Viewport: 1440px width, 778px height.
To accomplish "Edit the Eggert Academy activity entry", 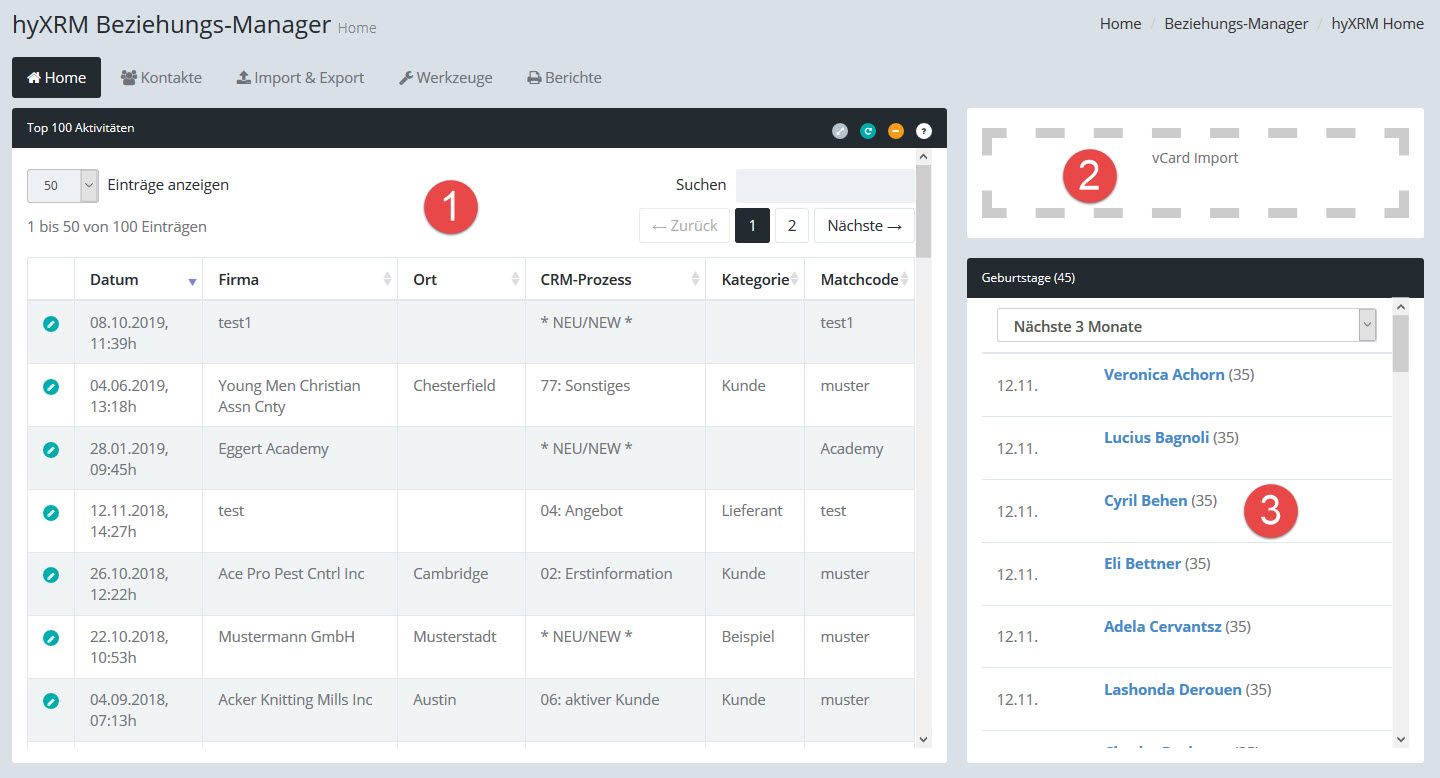I will coord(51,450).
